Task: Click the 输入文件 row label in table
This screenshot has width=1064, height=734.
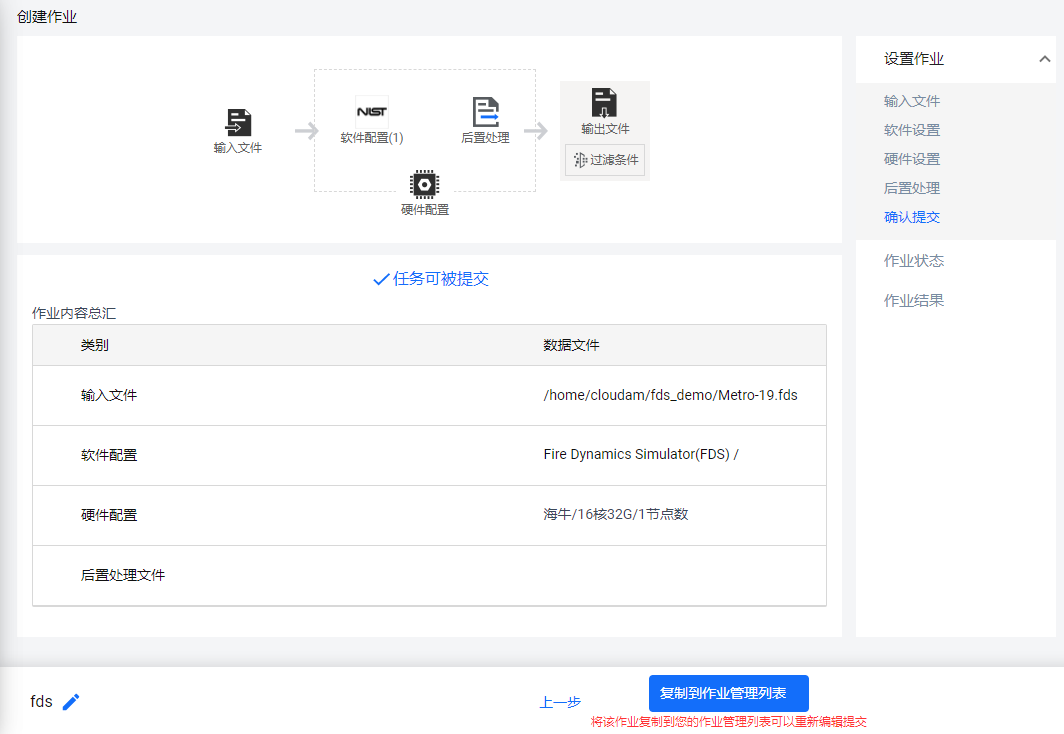Action: [x=109, y=395]
